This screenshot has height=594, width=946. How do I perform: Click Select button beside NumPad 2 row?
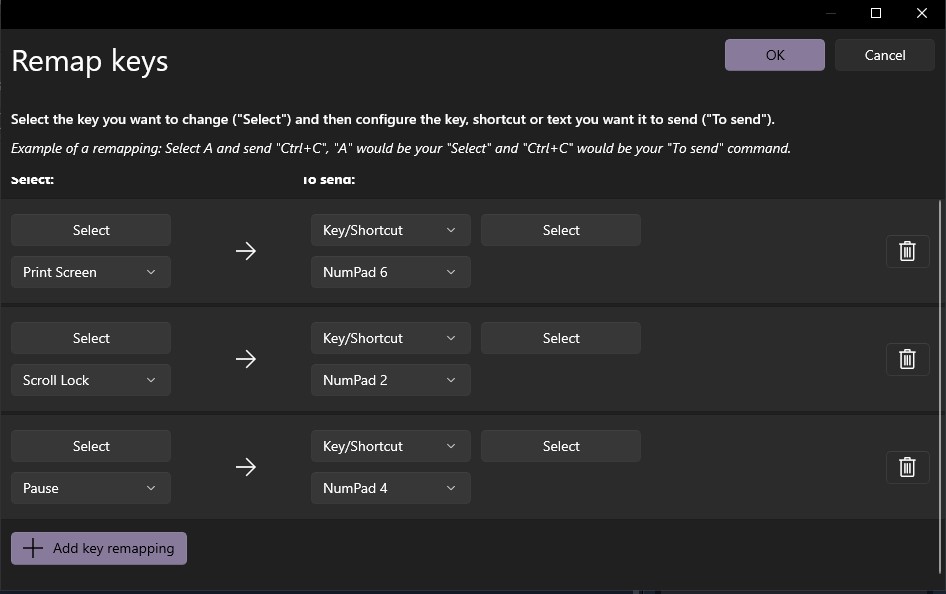tap(561, 338)
